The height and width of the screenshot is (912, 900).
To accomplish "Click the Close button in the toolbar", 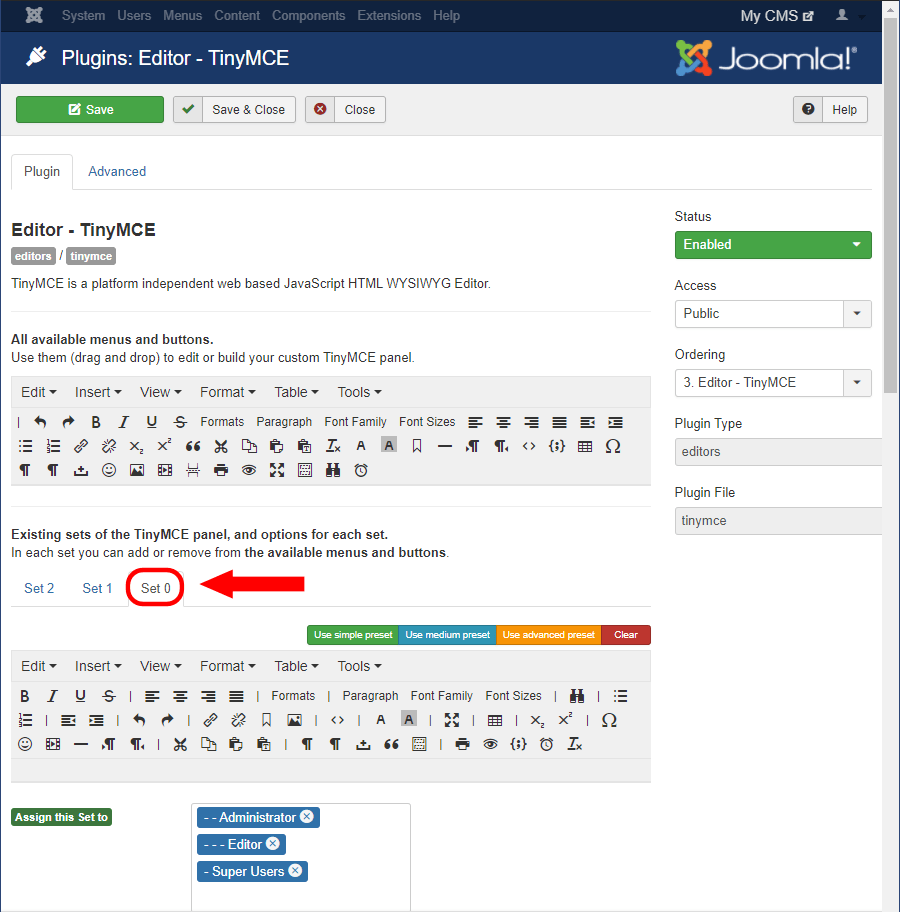I will (x=346, y=109).
